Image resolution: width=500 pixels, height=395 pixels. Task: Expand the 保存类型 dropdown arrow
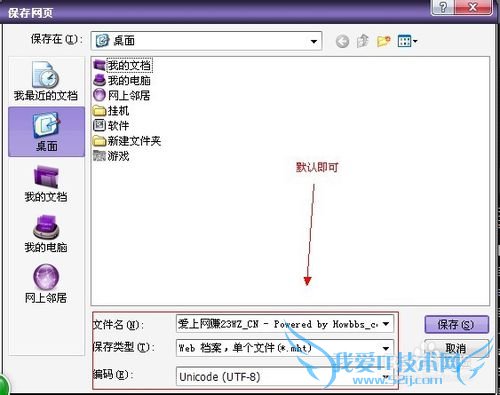pos(386,348)
